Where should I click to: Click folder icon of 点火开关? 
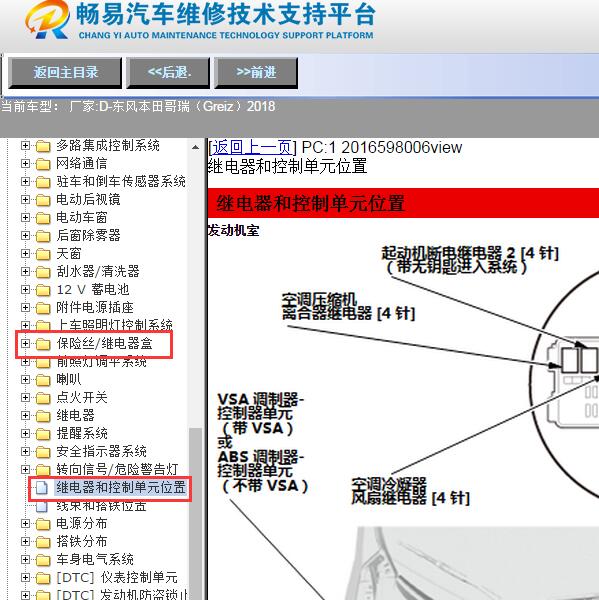pos(43,398)
